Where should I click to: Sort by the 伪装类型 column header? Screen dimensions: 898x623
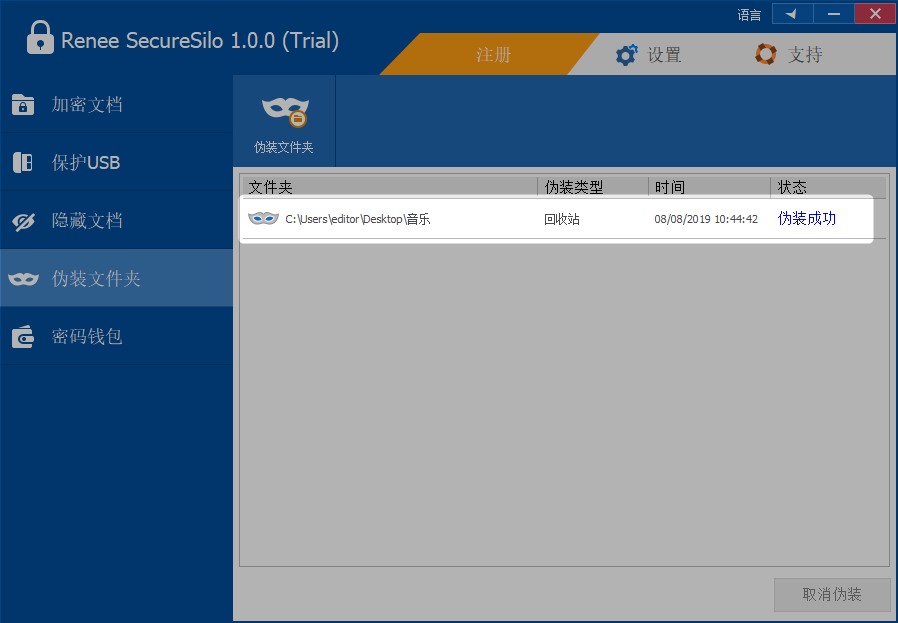(x=593, y=187)
